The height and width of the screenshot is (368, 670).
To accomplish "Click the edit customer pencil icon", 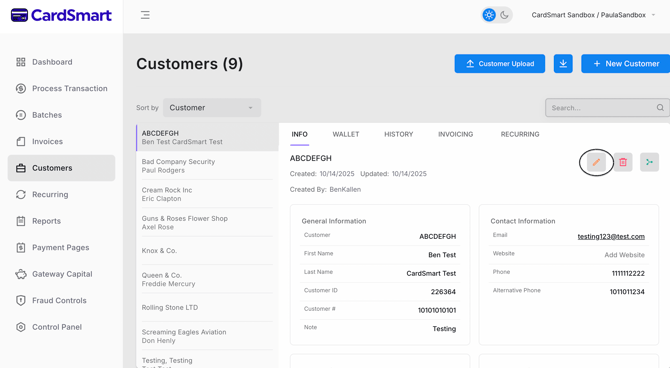I will [596, 162].
